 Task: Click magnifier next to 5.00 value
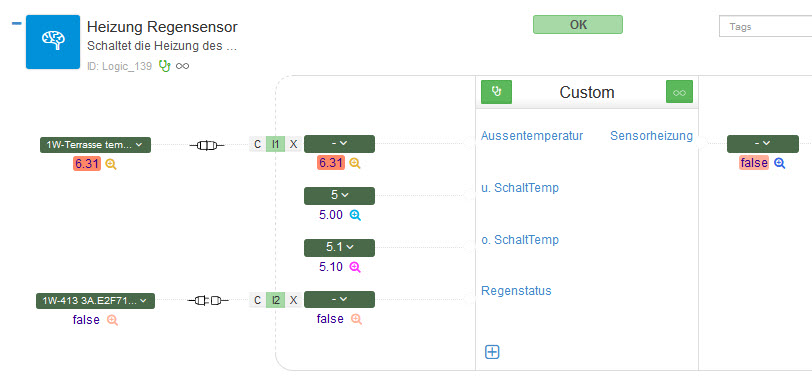click(355, 215)
